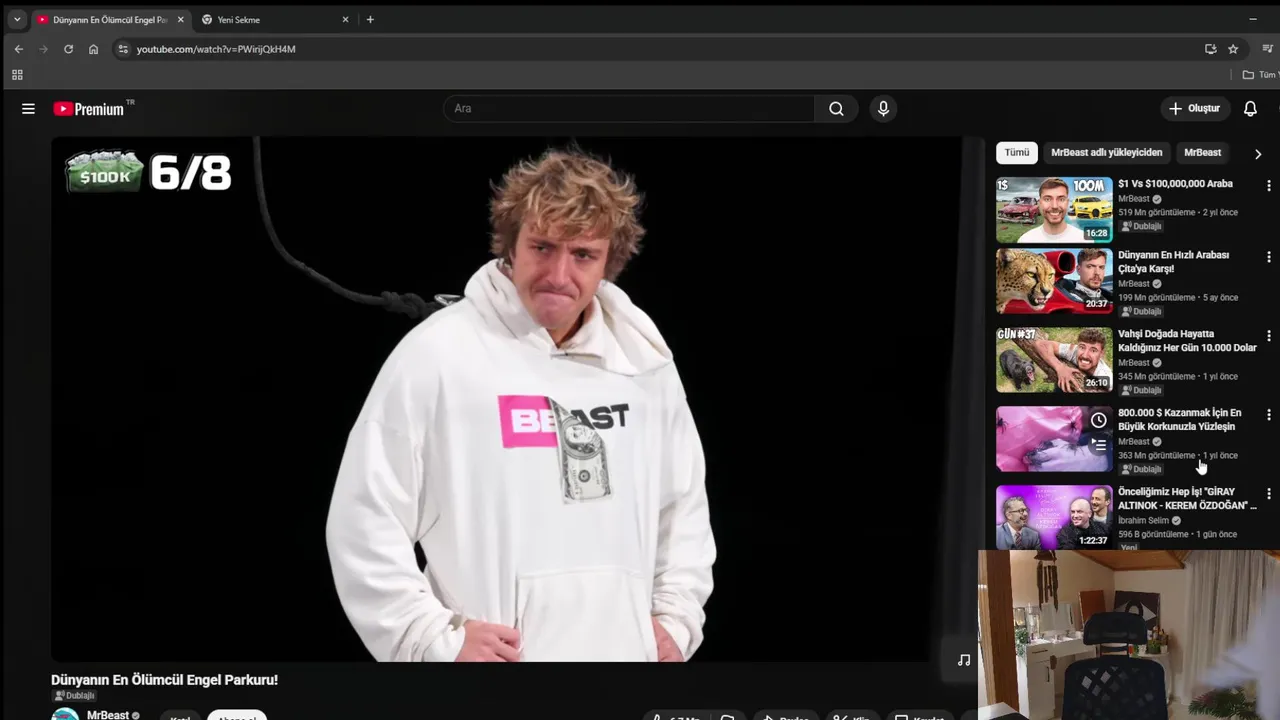Expand the tab search dropdown
The image size is (1280, 720).
pos(17,19)
